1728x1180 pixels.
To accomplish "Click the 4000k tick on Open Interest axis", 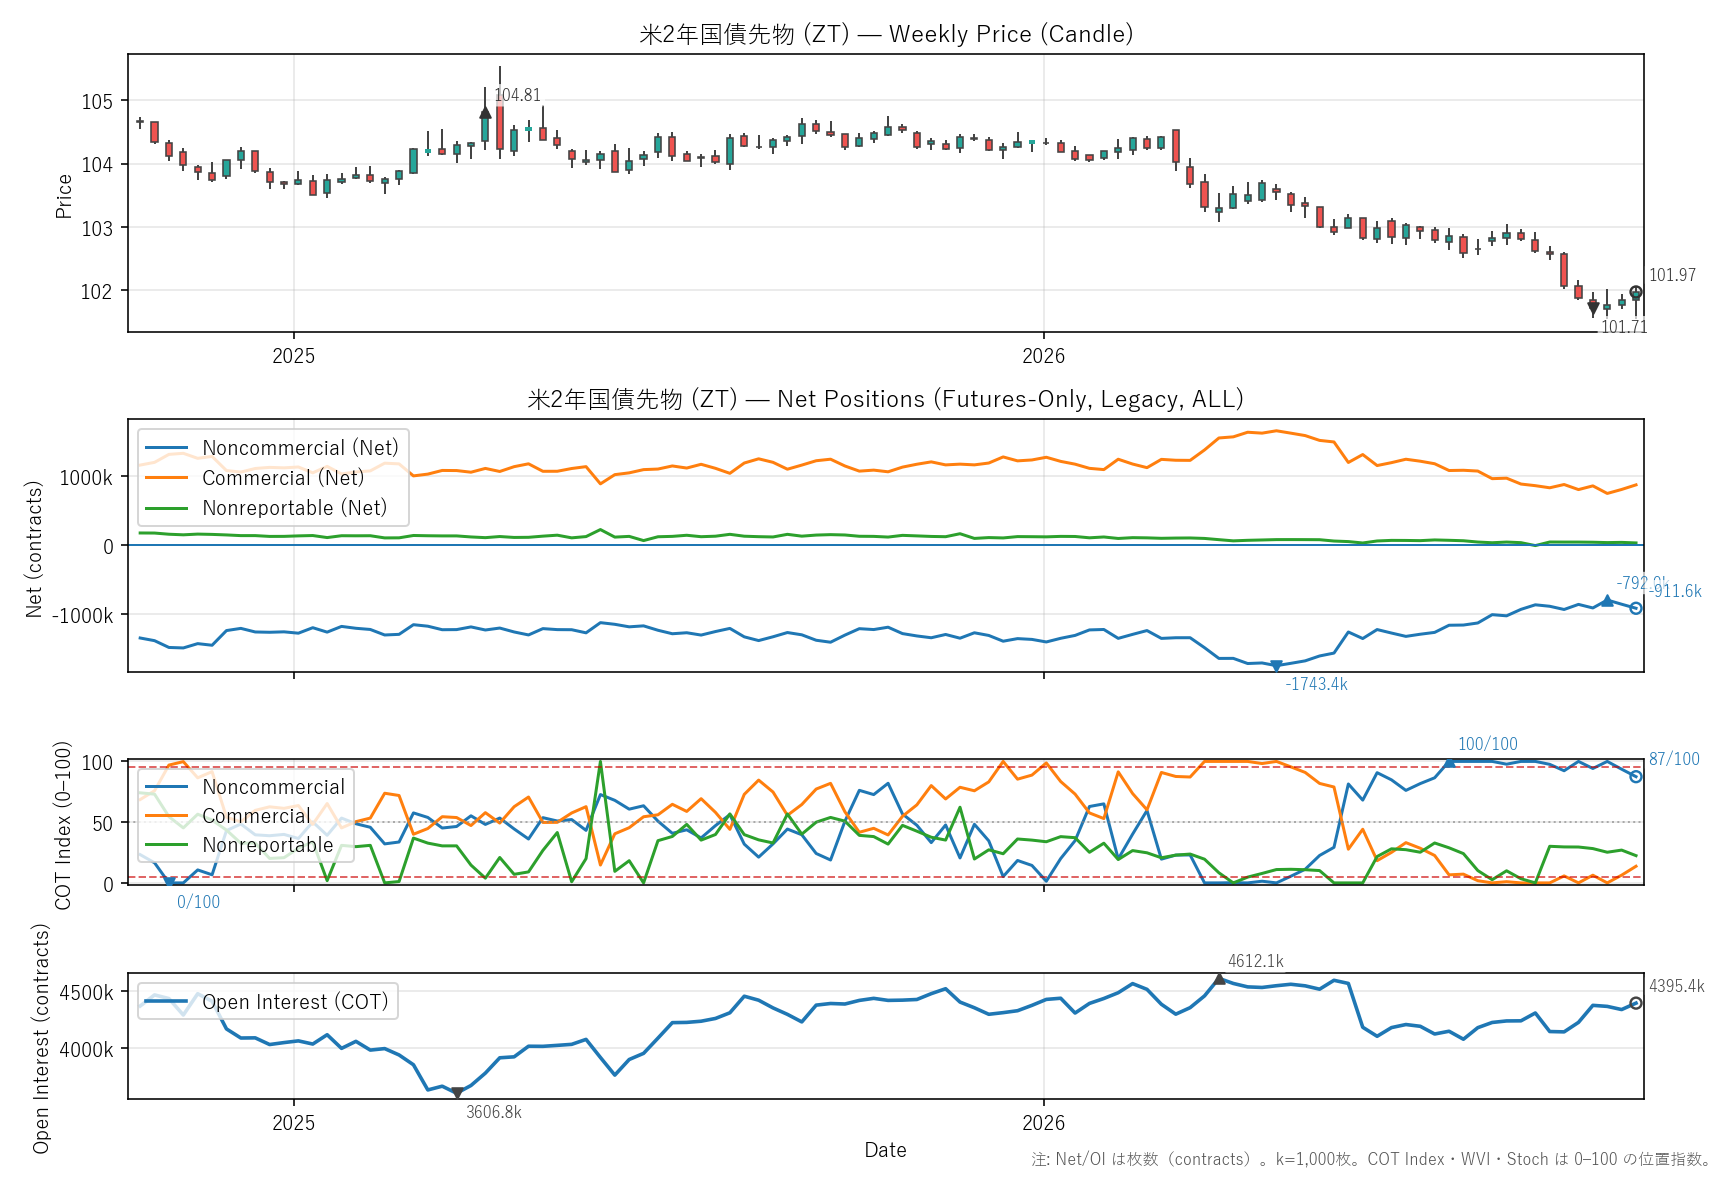I will click(x=87, y=1050).
